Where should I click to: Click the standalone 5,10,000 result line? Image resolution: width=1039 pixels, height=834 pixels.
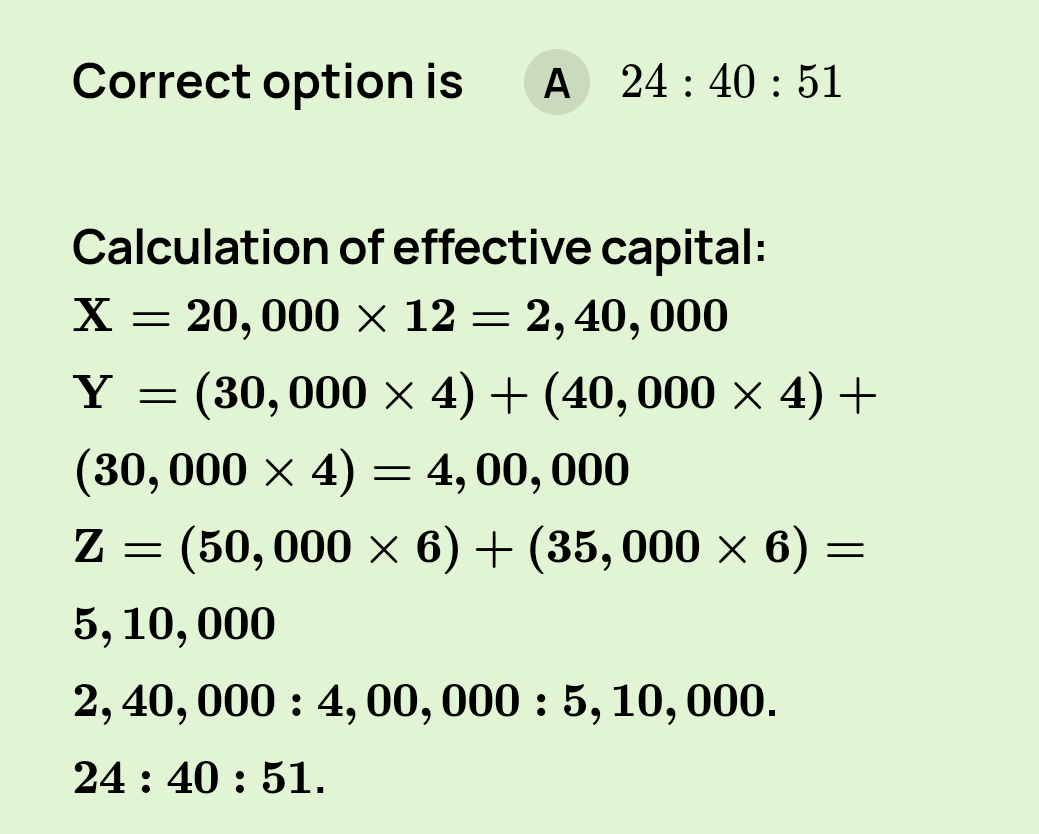pos(174,625)
